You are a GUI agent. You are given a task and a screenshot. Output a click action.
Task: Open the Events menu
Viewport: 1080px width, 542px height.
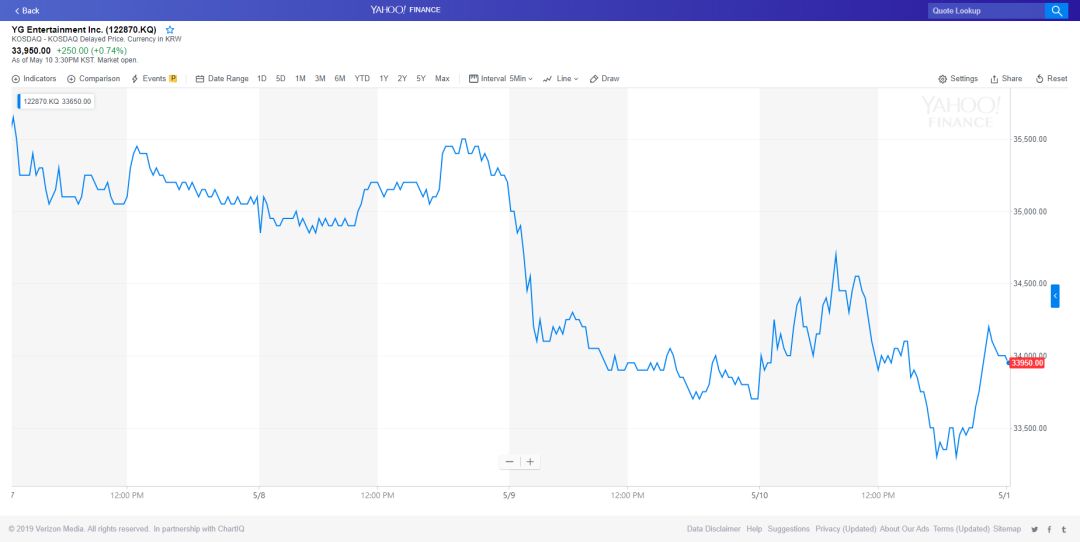(x=153, y=79)
